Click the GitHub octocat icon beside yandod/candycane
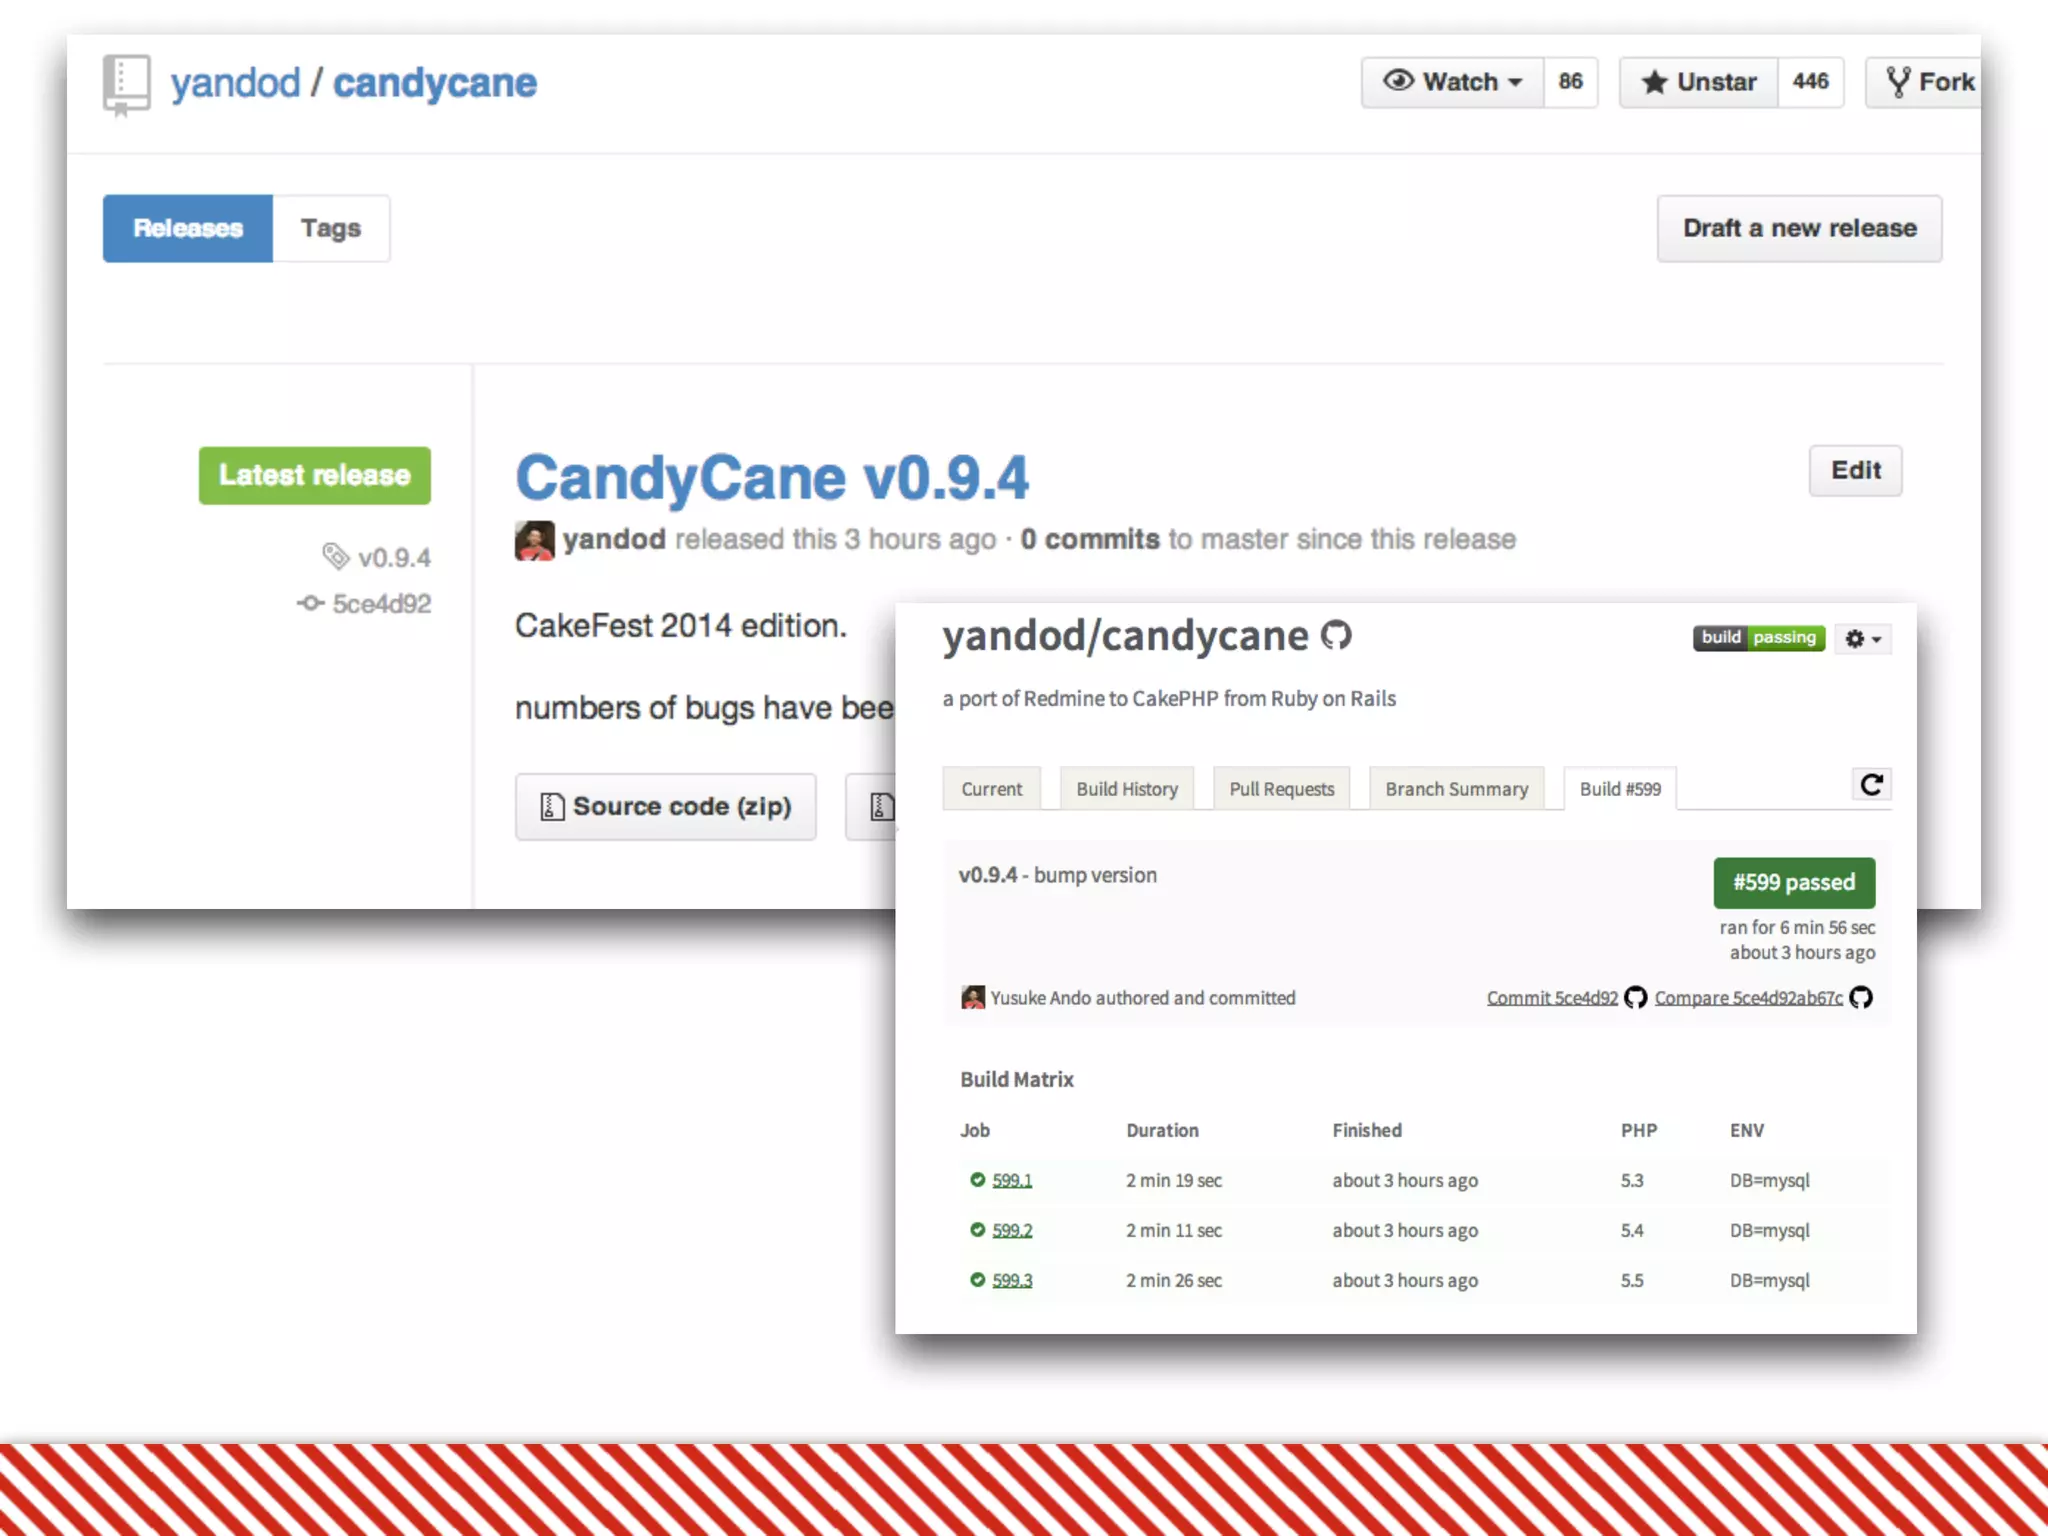 click(1336, 635)
